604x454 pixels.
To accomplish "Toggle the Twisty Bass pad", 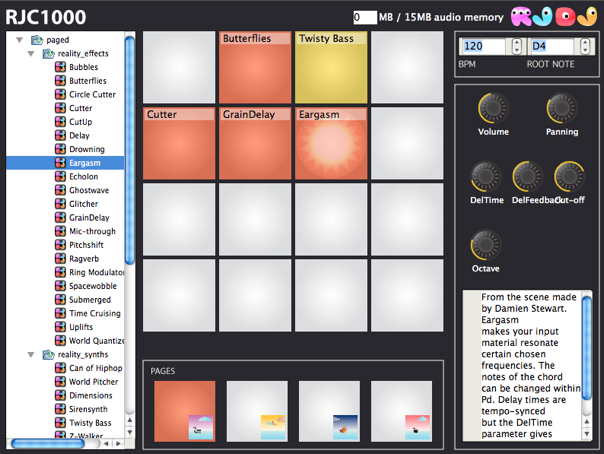I will [x=331, y=67].
